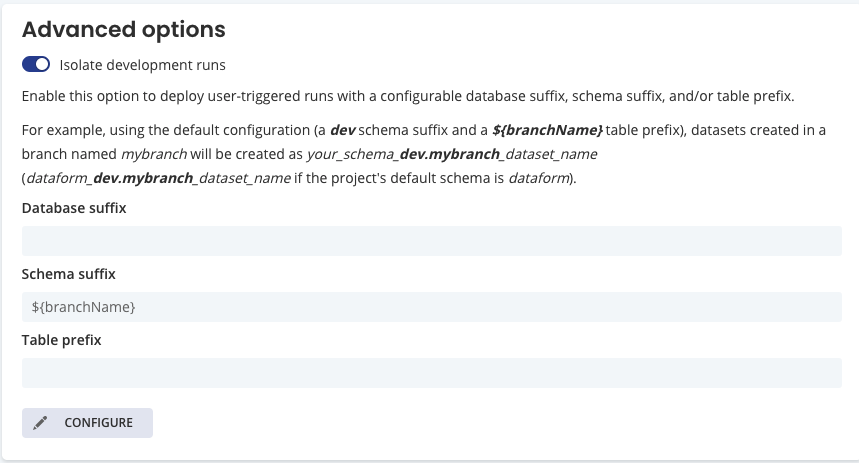Click the "dataform_dev.mybranch_dataset_name" example text

[140, 179]
